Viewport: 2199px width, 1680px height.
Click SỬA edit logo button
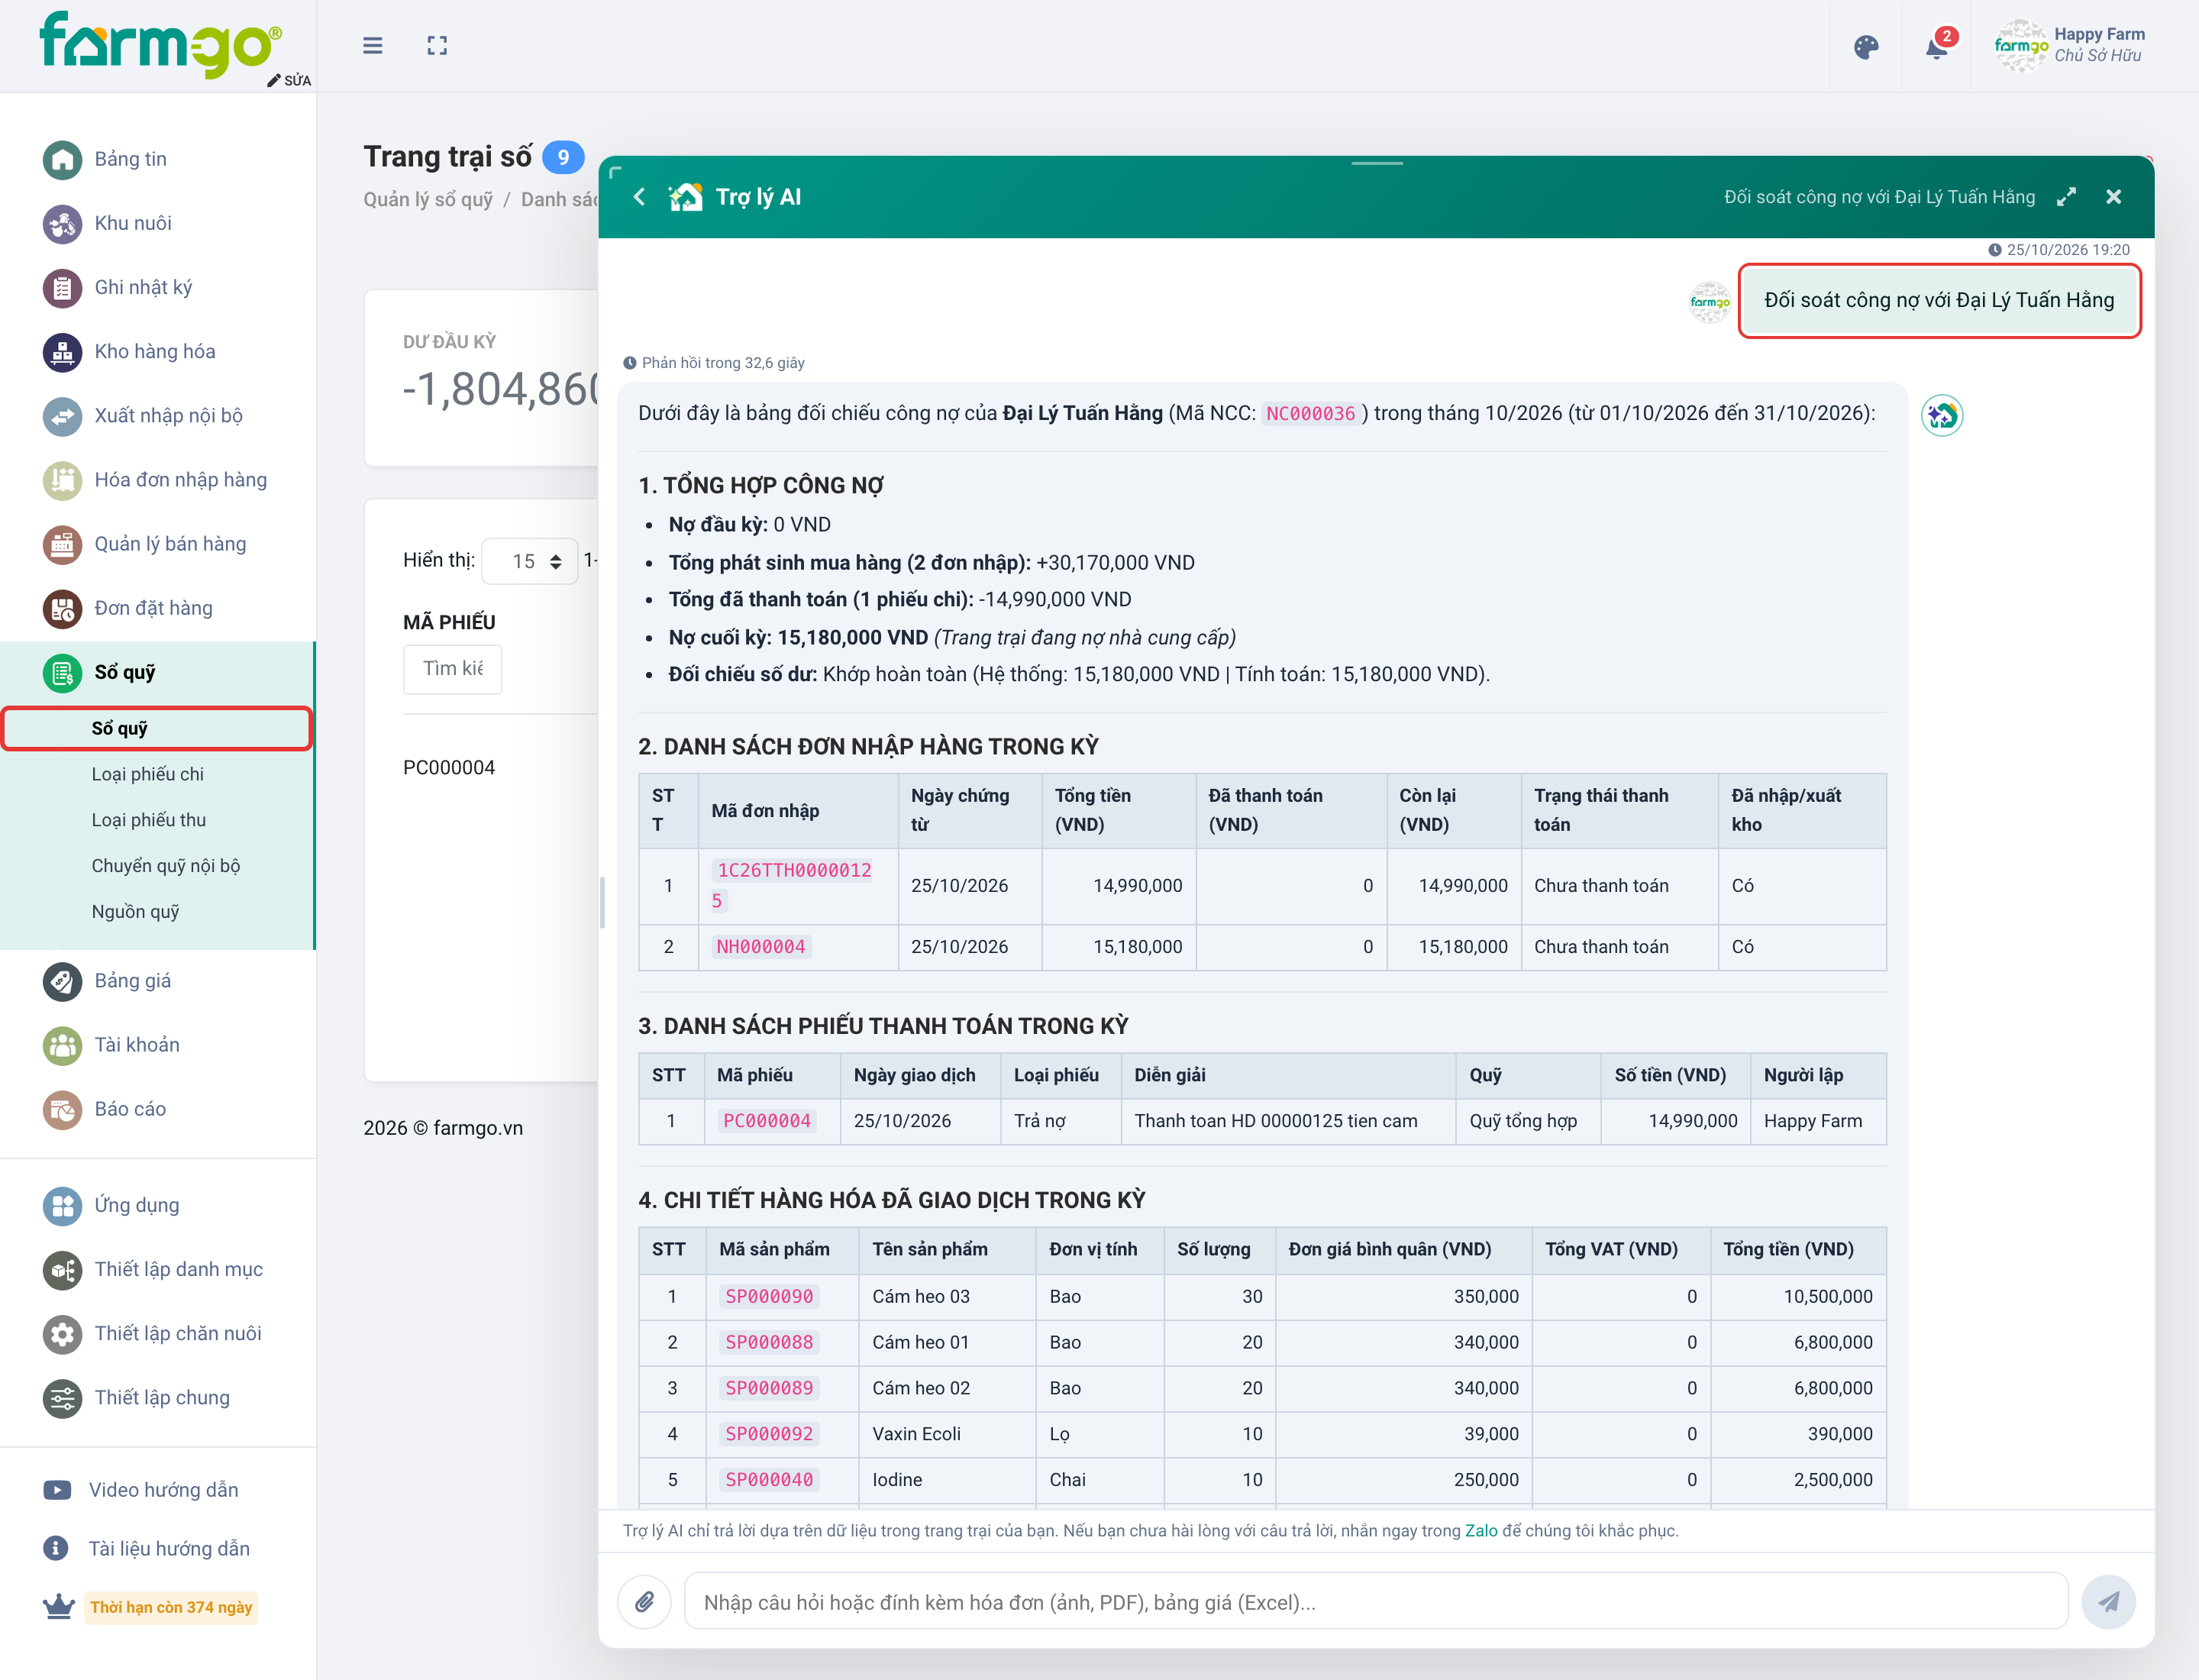[289, 80]
